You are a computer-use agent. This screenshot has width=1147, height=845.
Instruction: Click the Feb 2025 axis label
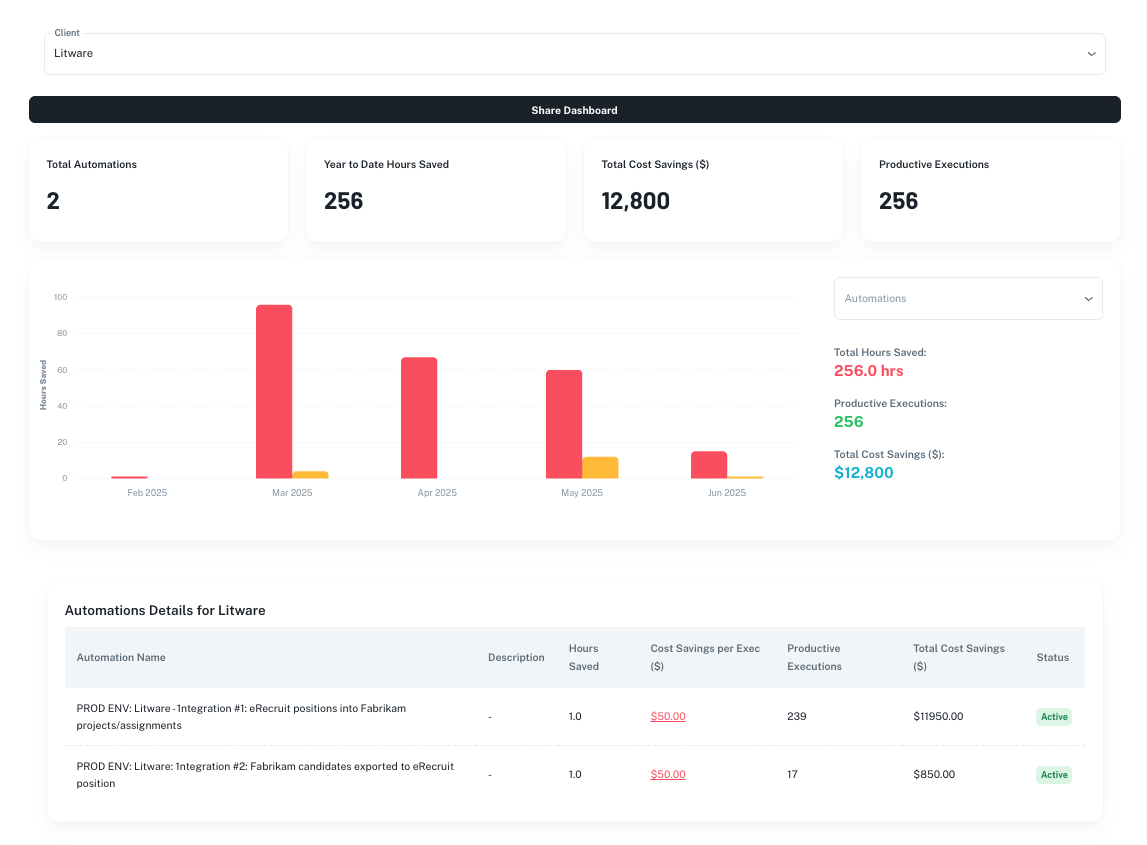147,492
